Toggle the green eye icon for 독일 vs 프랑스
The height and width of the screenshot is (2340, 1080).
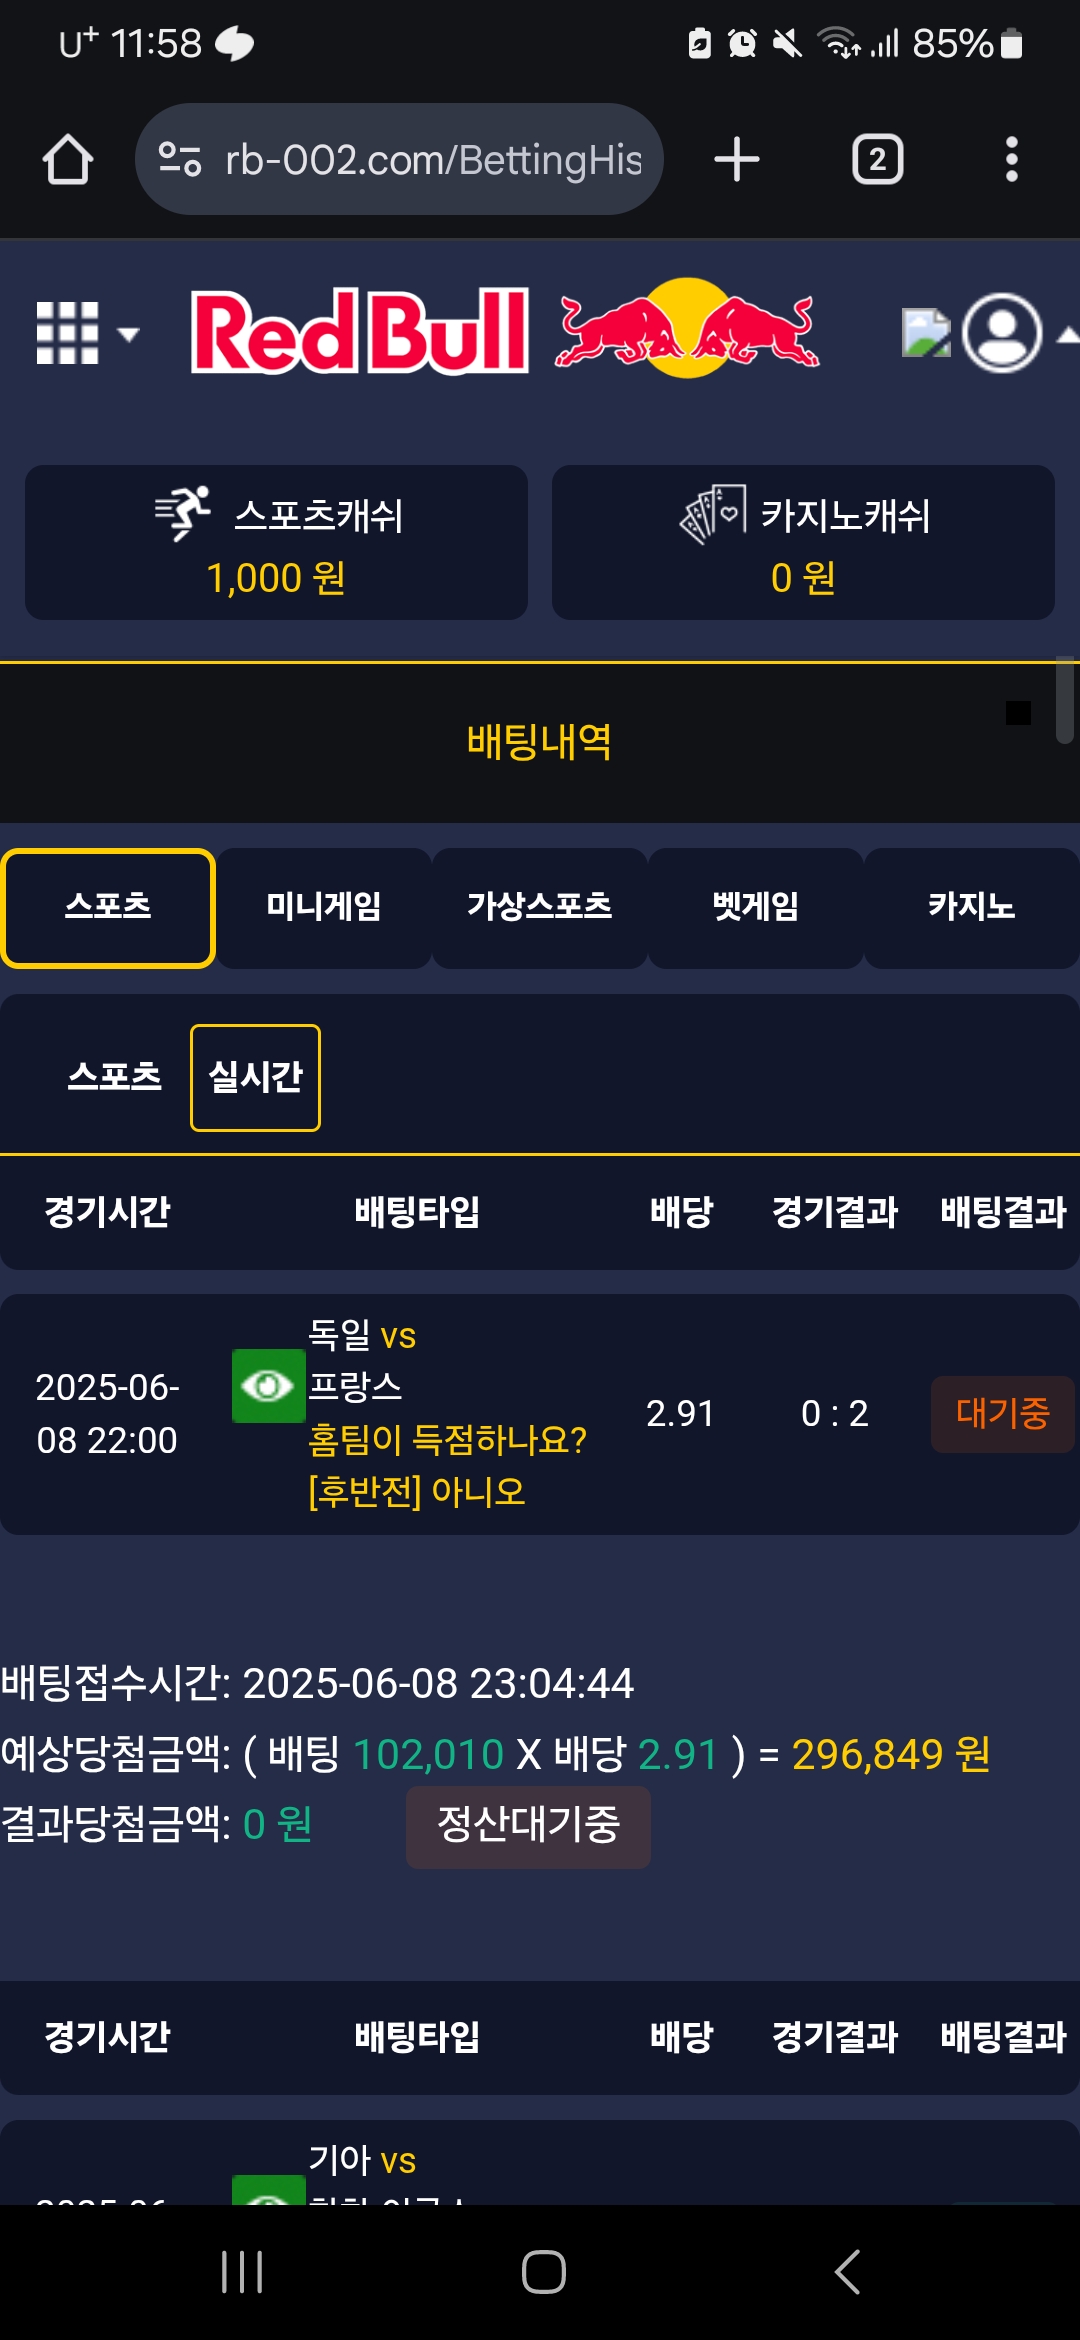268,1386
